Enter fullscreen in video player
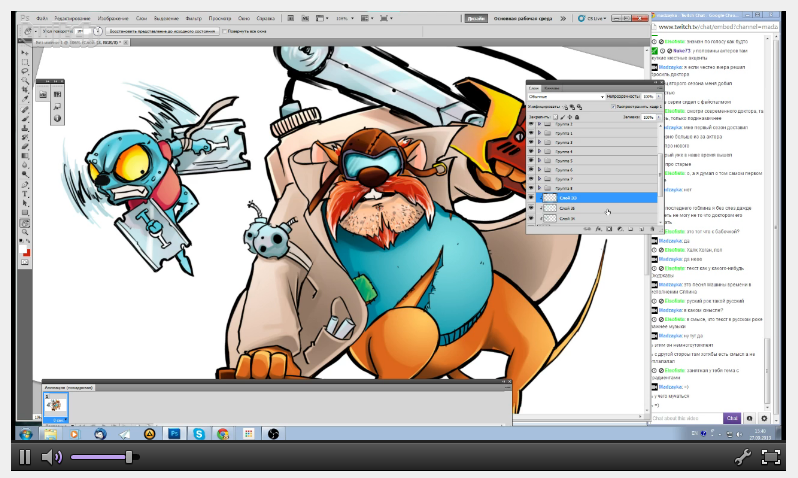This screenshot has height=478, width=798. (x=771, y=457)
